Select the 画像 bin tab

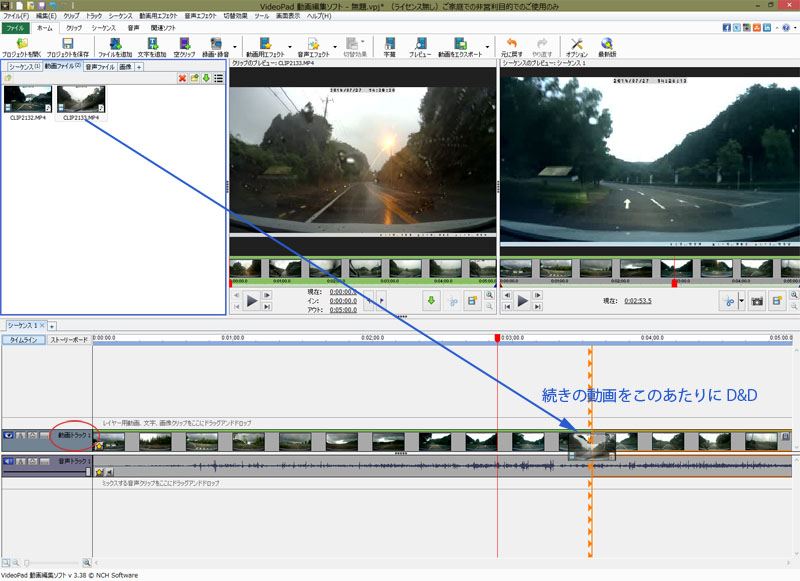(x=125, y=67)
